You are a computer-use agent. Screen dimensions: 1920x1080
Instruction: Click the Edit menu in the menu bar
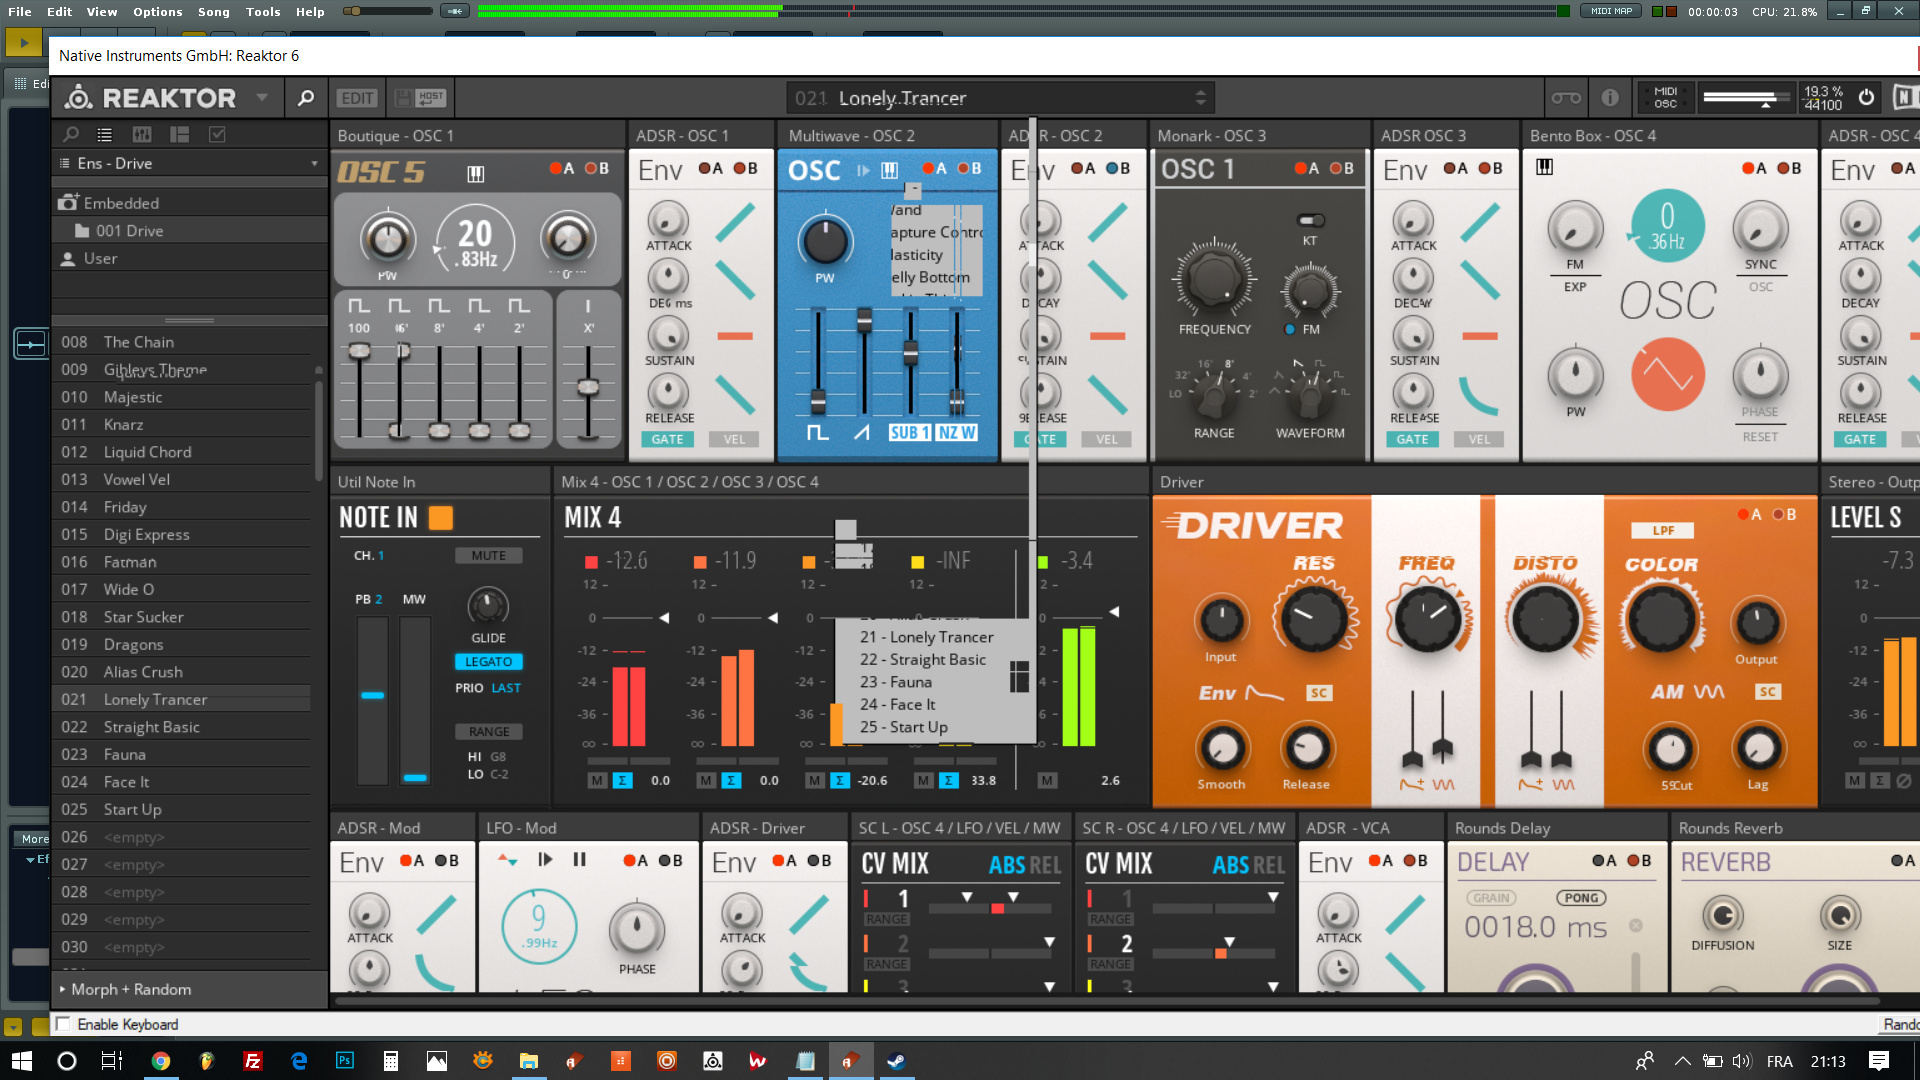click(59, 11)
